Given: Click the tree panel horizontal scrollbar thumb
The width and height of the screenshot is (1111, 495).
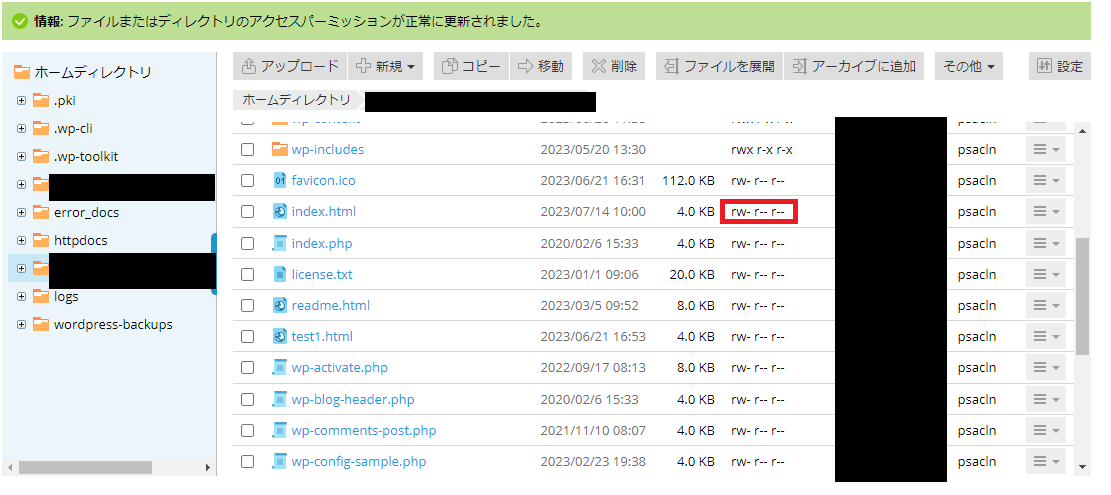Looking at the screenshot, I should (x=86, y=467).
